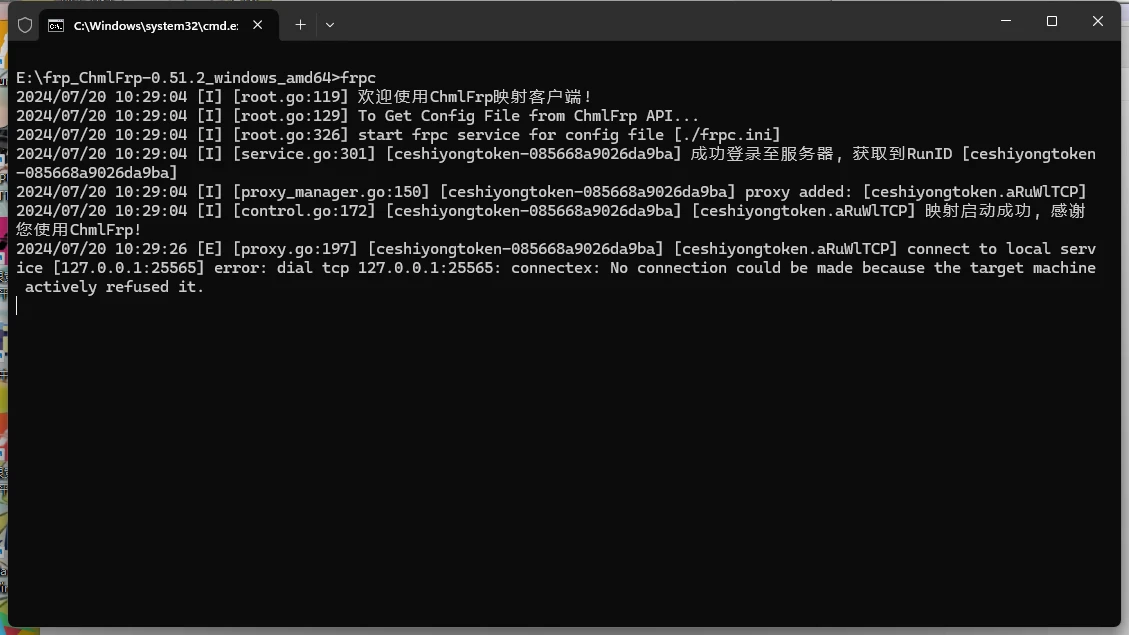
Task: Open a new terminal tab with plus
Action: click(300, 25)
